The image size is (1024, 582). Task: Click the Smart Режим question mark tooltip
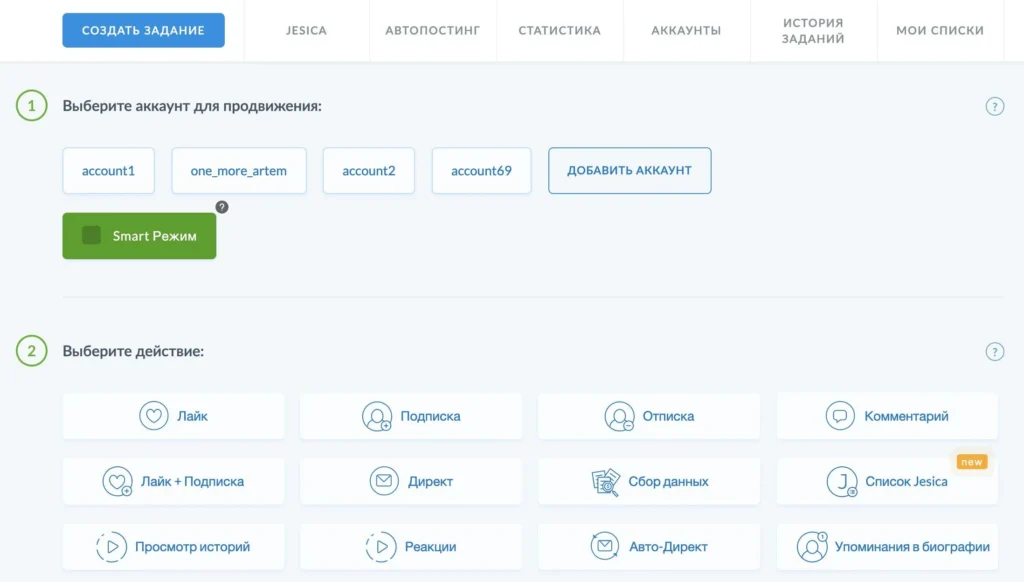(x=222, y=207)
